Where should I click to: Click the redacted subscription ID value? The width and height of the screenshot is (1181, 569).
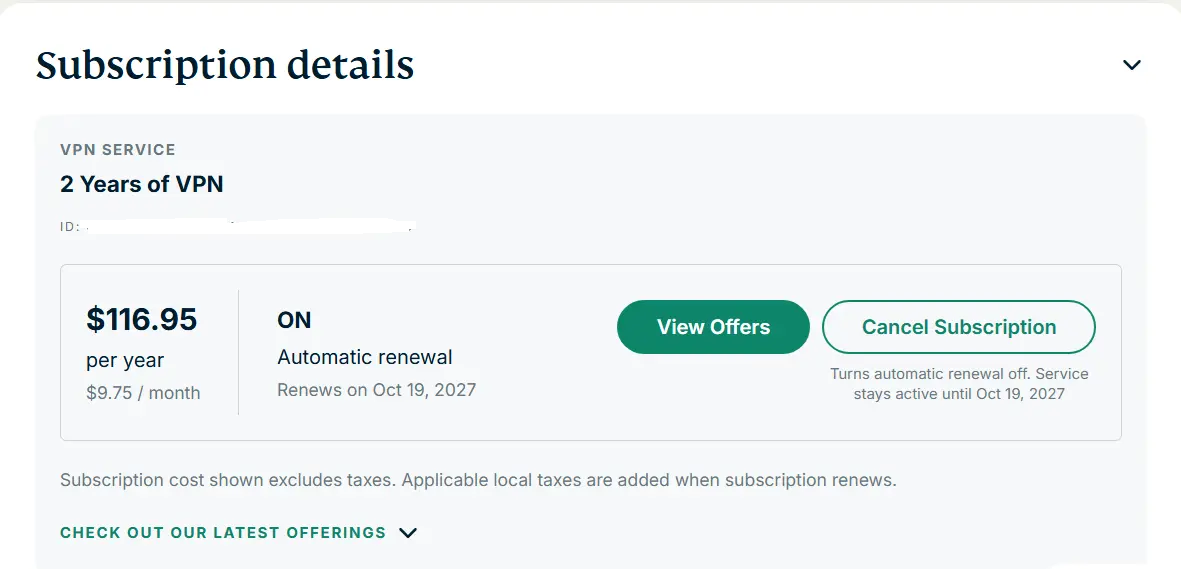[249, 226]
